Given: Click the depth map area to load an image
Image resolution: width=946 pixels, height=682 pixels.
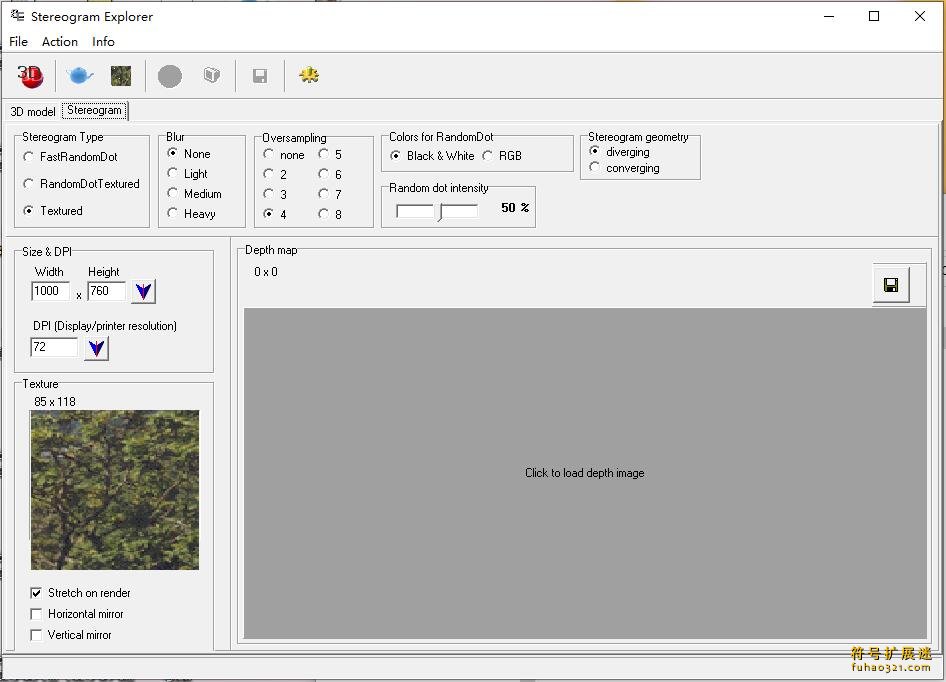Looking at the screenshot, I should pyautogui.click(x=584, y=472).
